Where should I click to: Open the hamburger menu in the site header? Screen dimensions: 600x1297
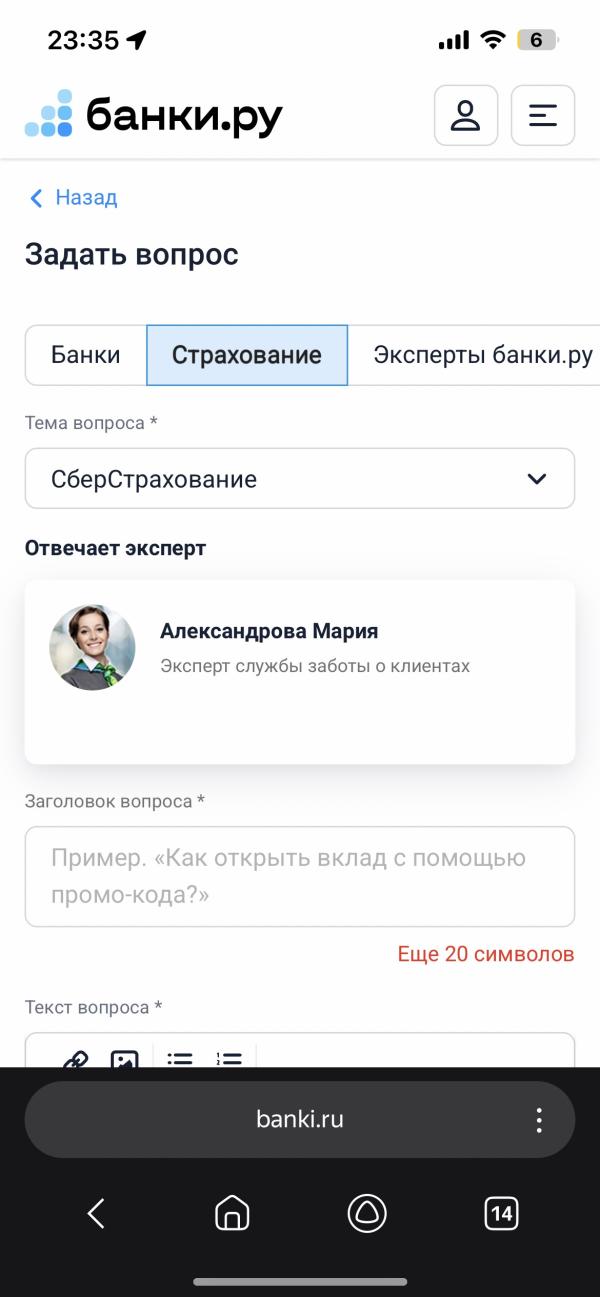pos(543,115)
